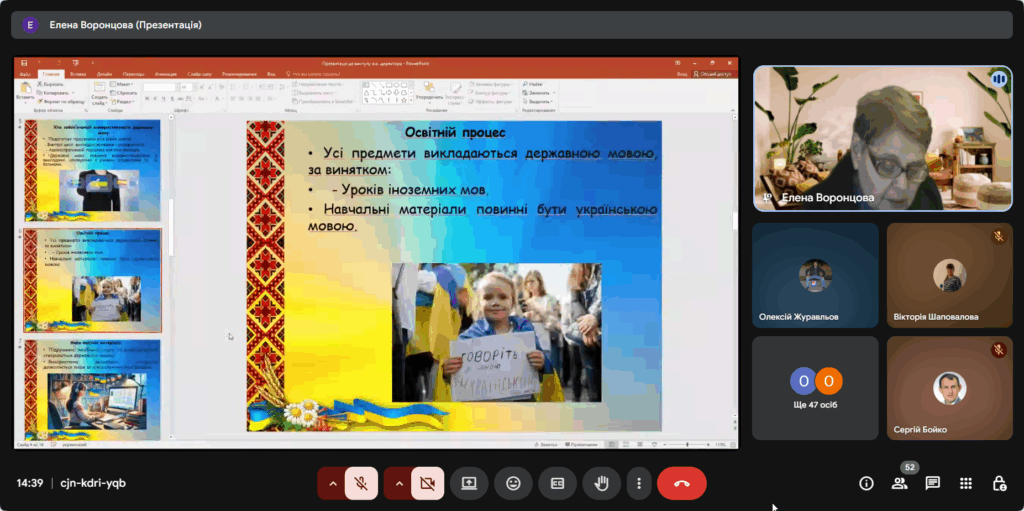Raise your hand

click(601, 483)
